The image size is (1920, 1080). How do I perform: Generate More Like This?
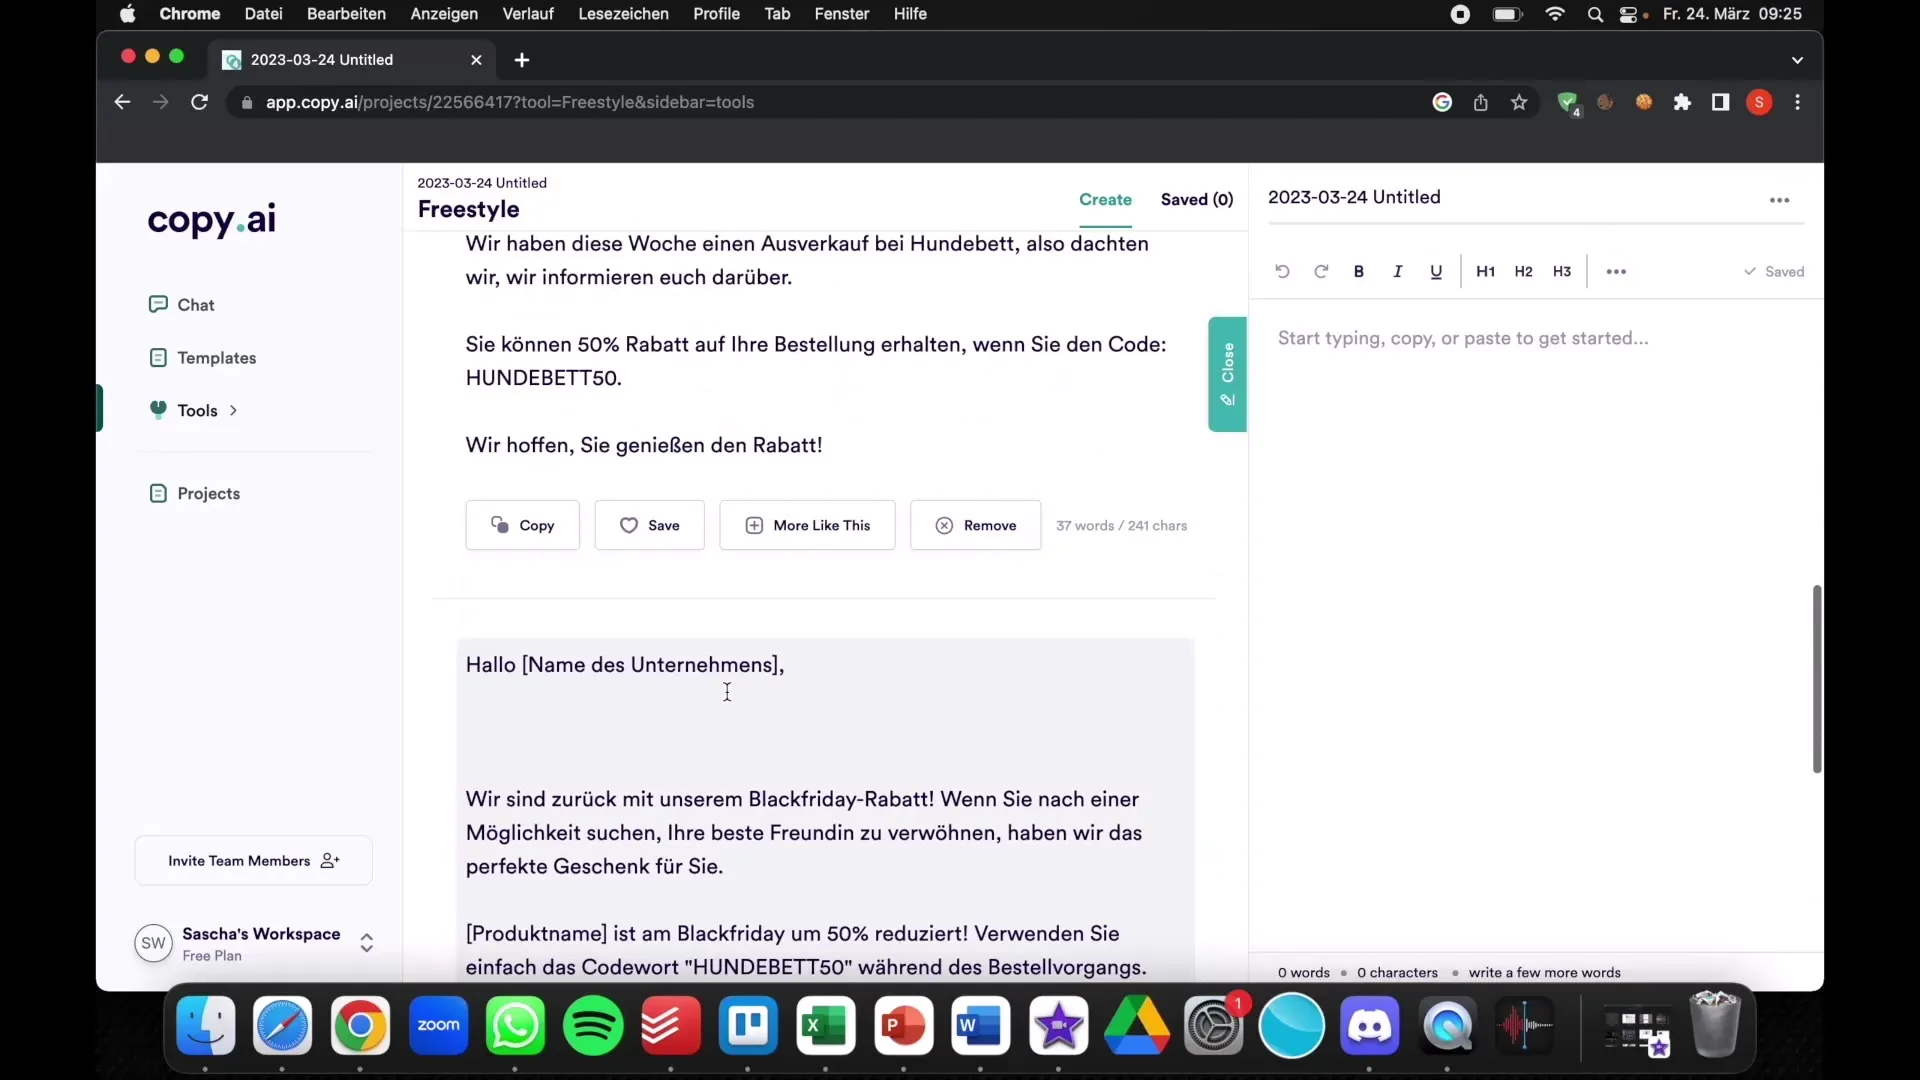807,525
